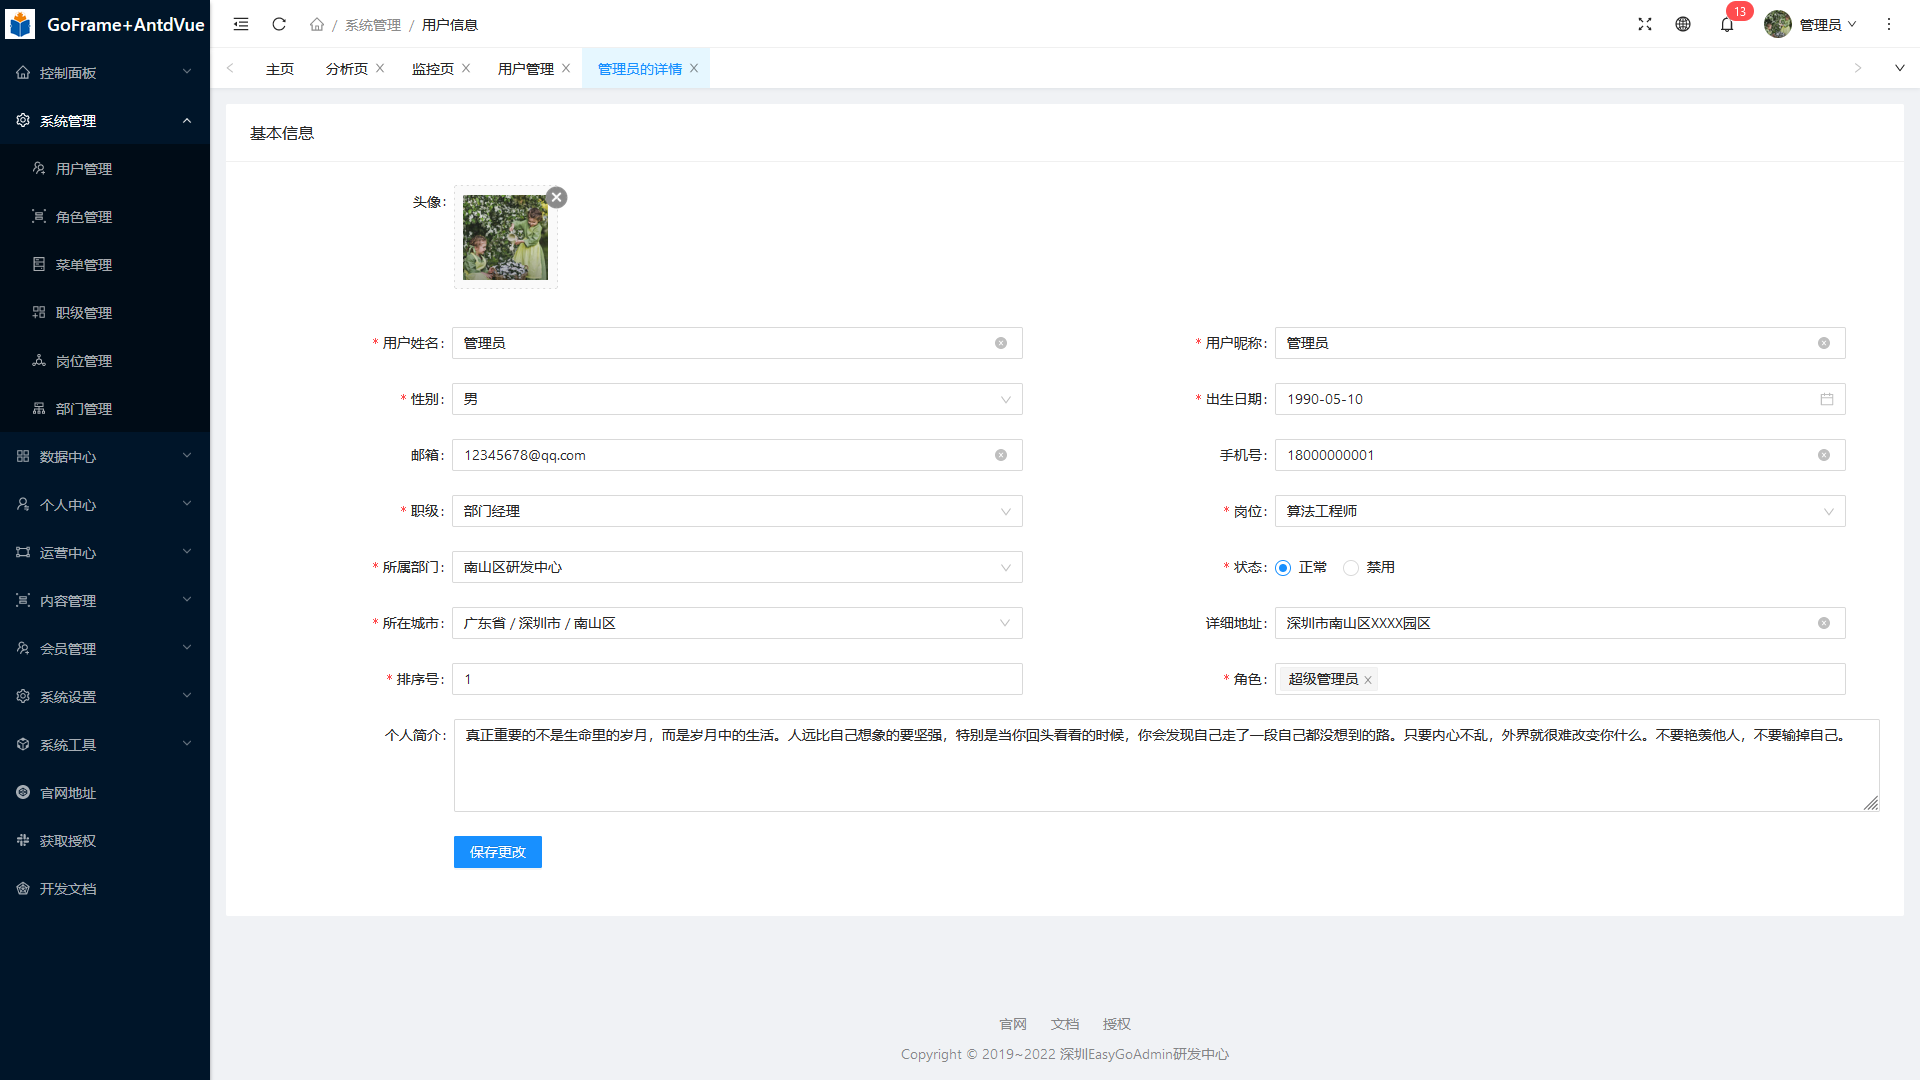
Task: Remove the 超级管理员 role tag
Action: (x=1368, y=680)
